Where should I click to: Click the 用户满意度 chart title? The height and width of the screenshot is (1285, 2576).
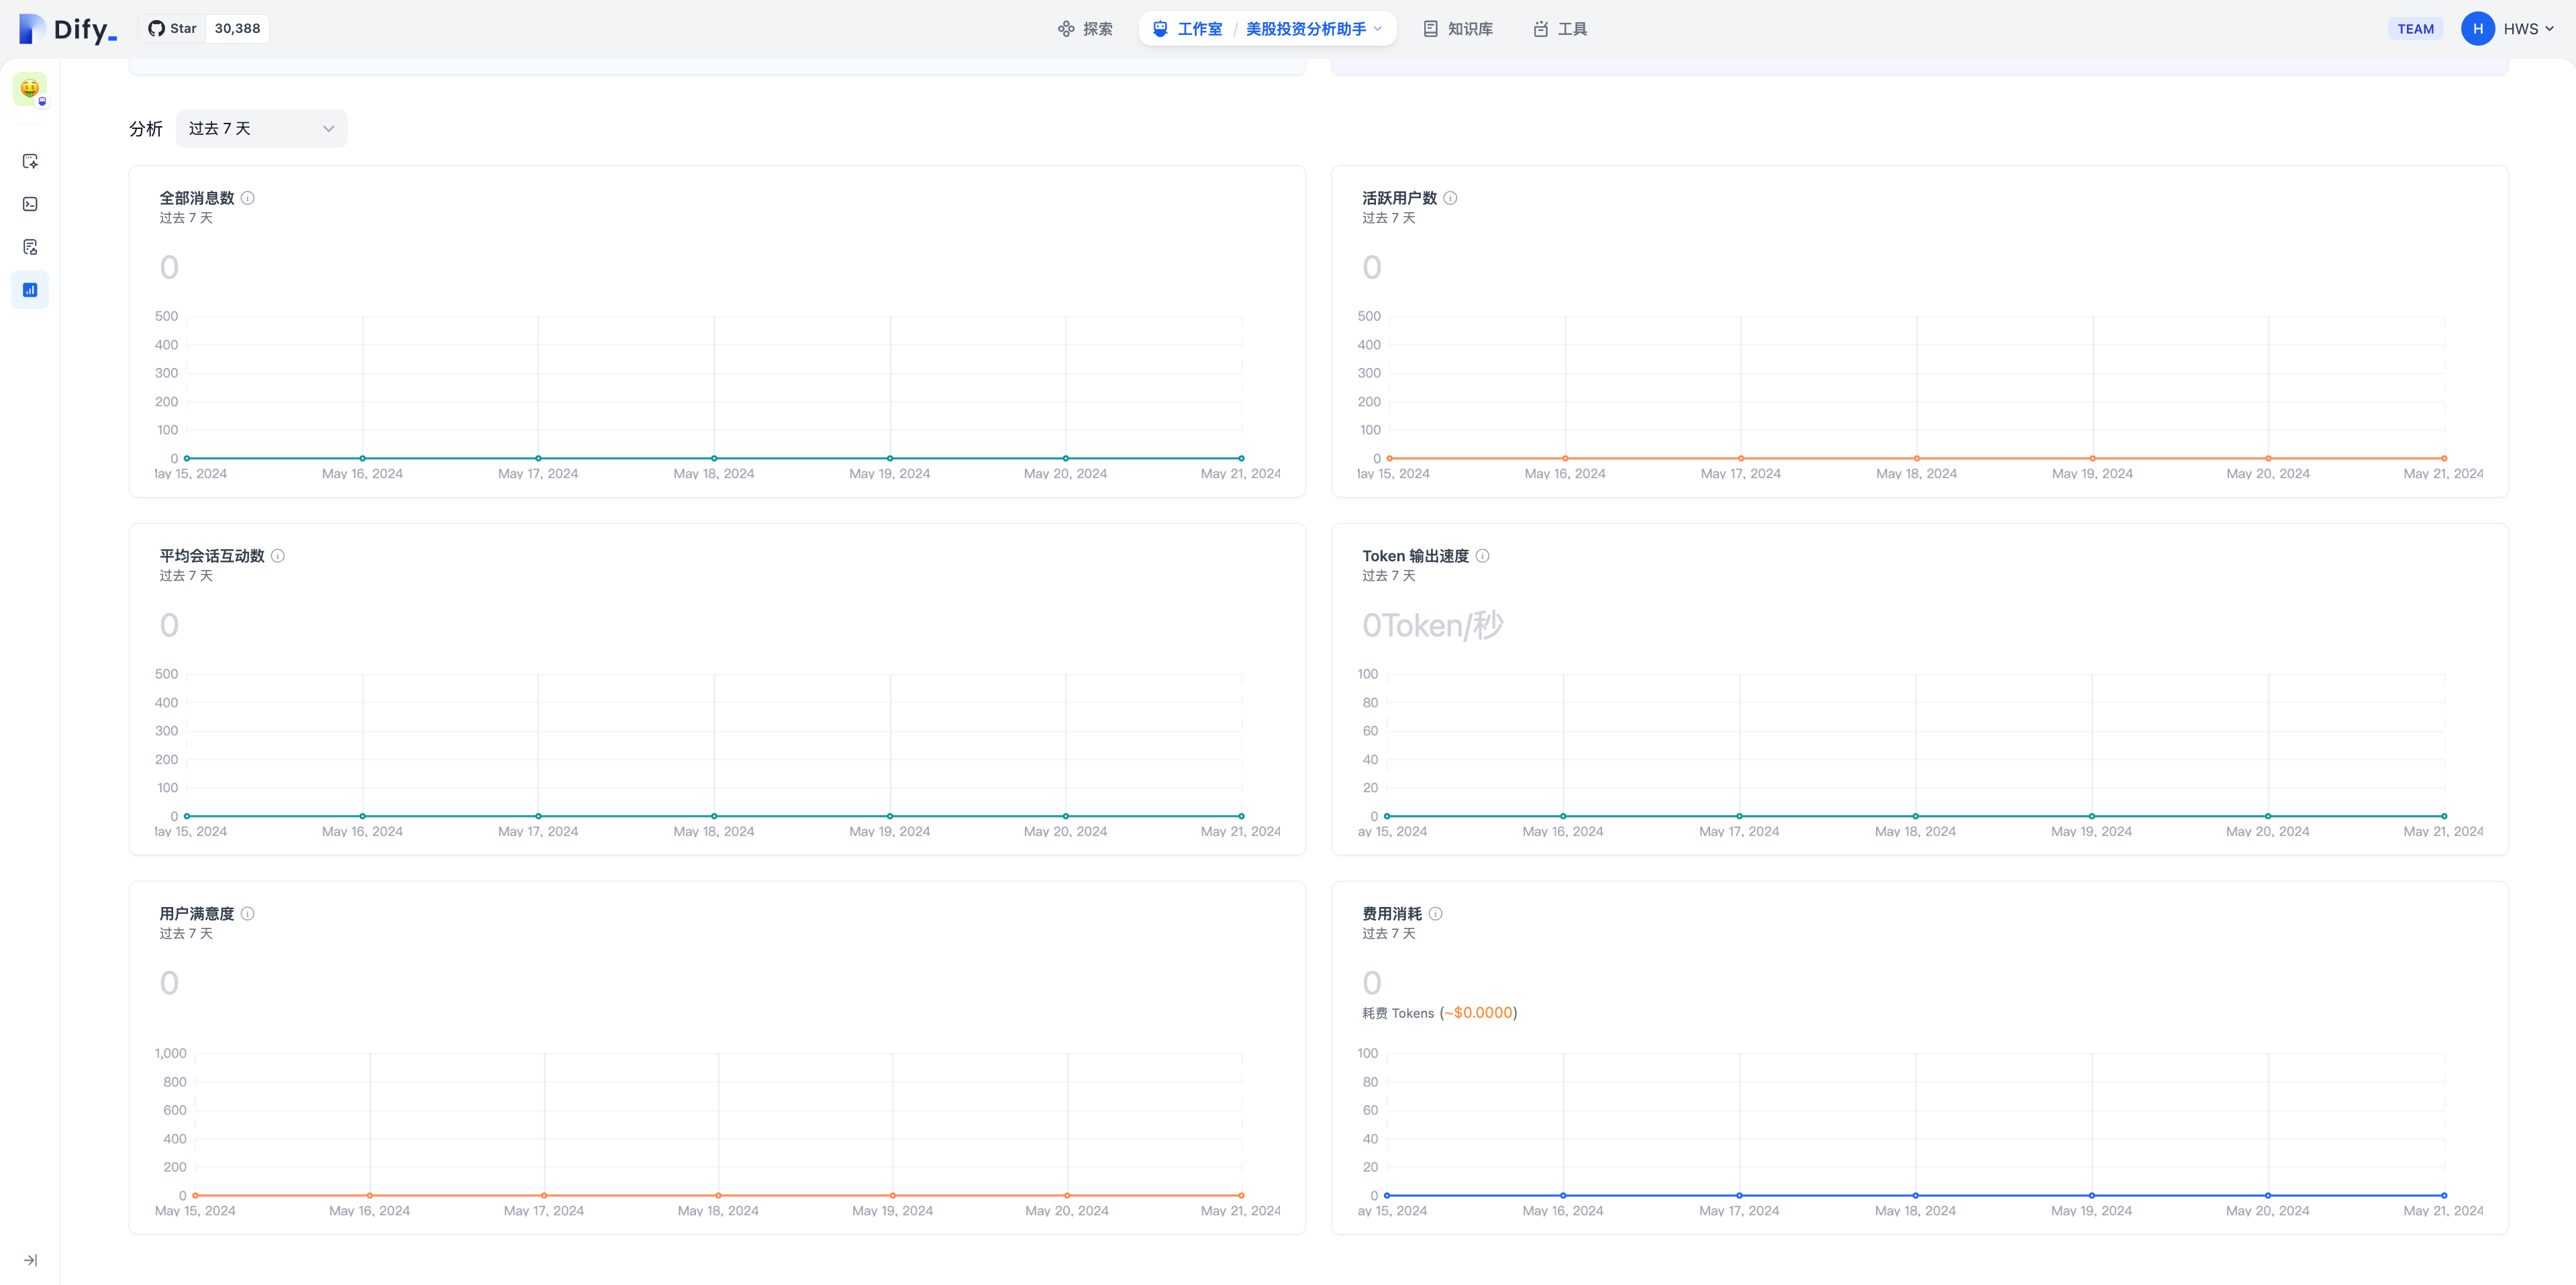click(x=197, y=914)
